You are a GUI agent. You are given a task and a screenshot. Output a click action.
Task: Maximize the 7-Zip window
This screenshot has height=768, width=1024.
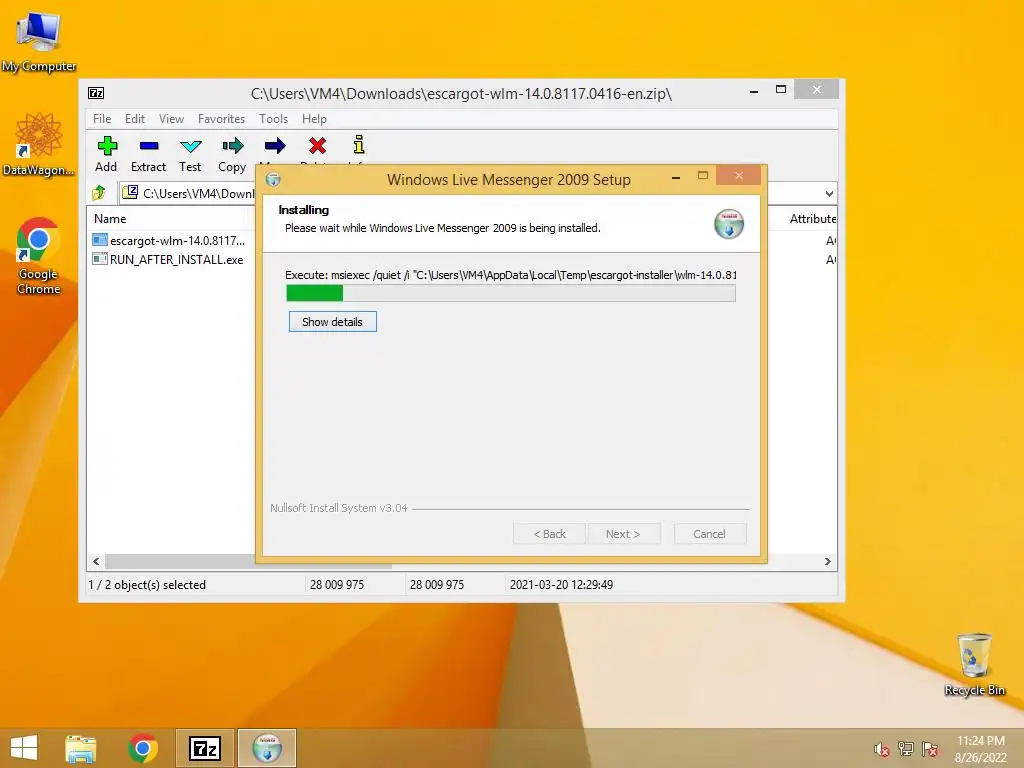coord(780,90)
